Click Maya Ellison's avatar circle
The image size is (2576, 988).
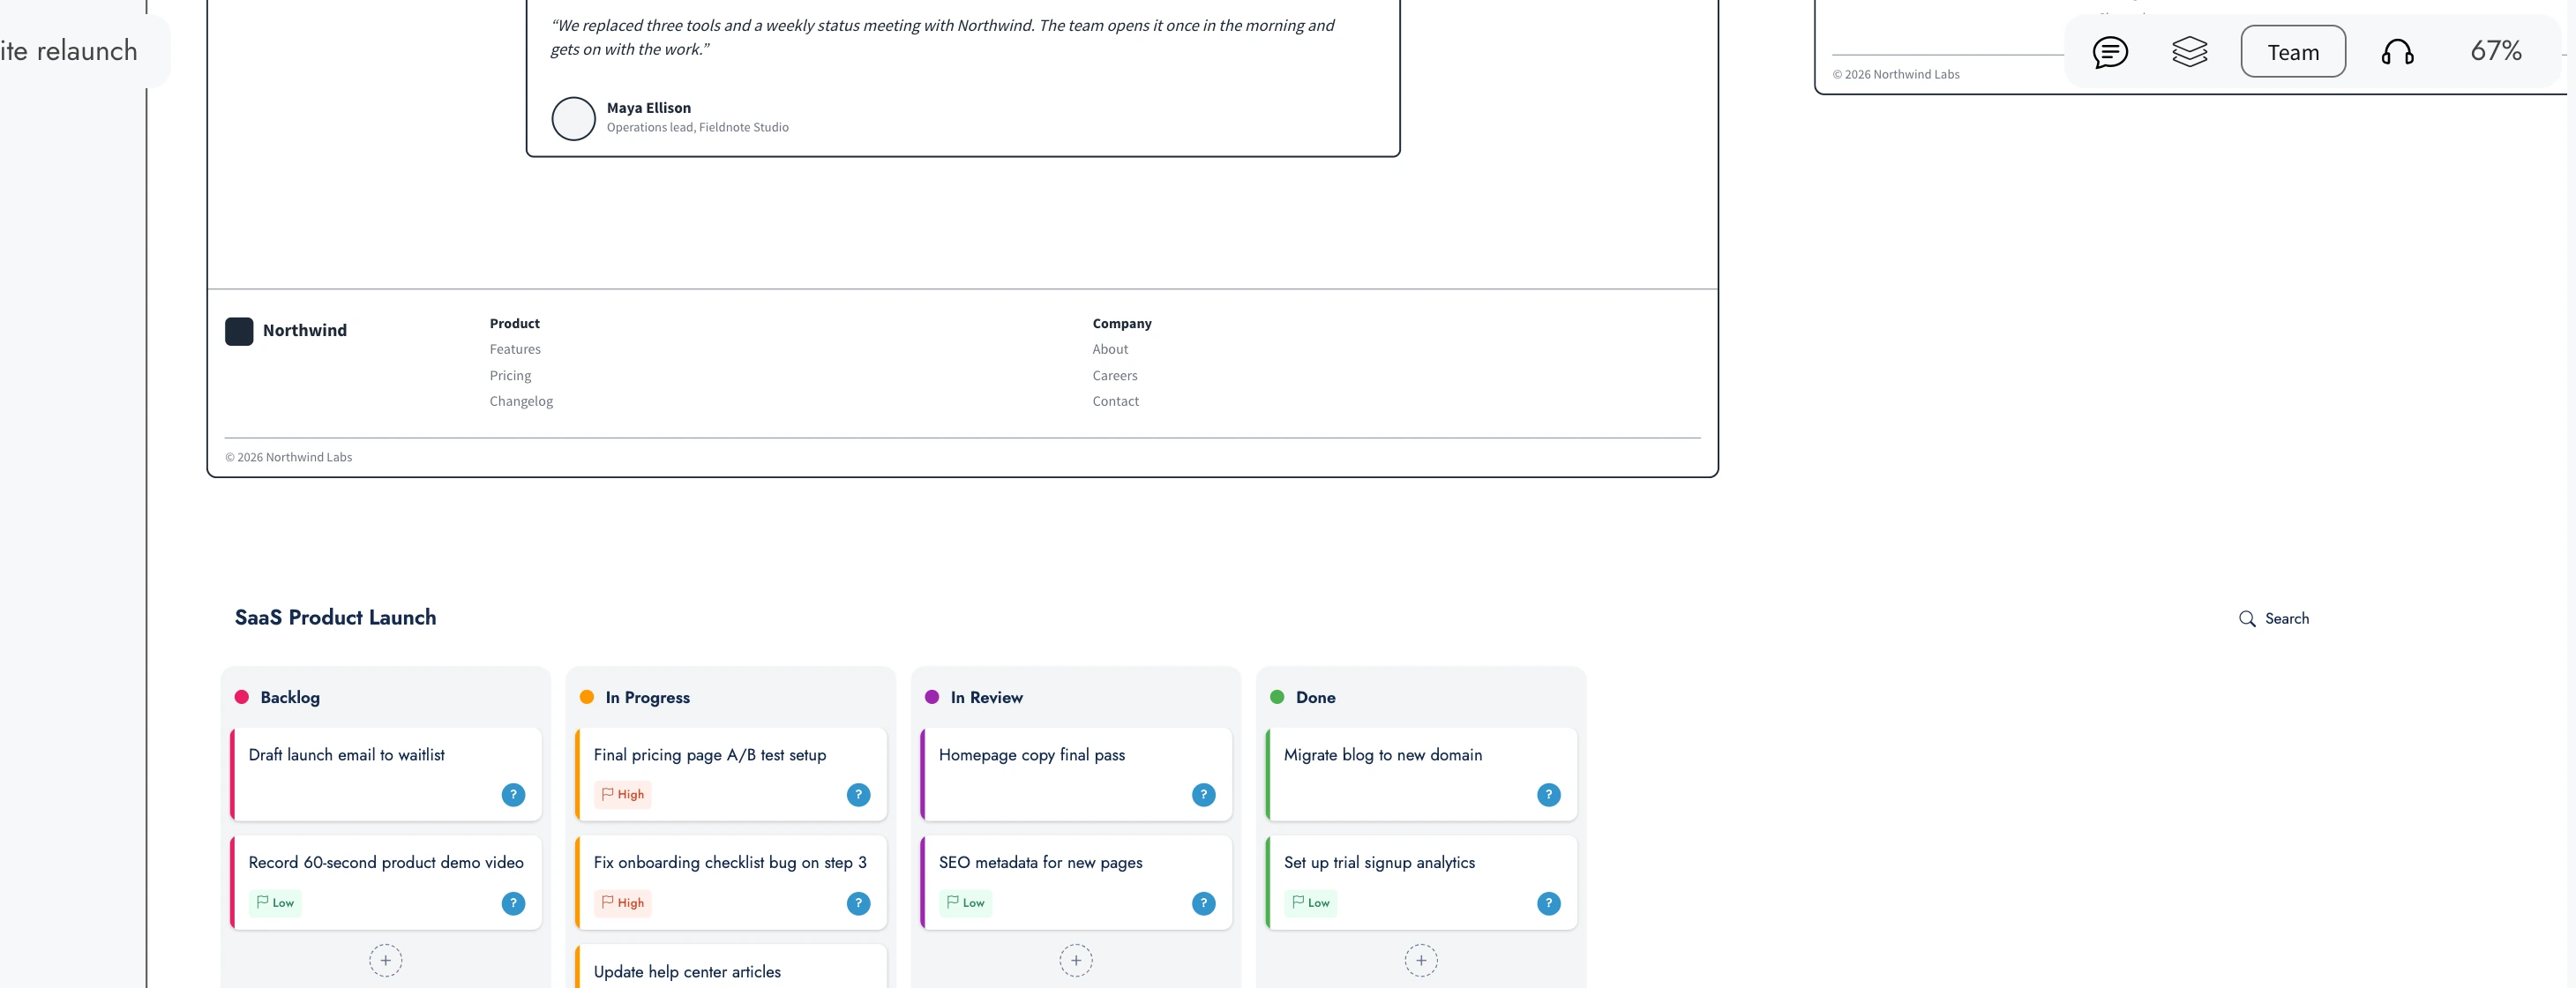(573, 118)
